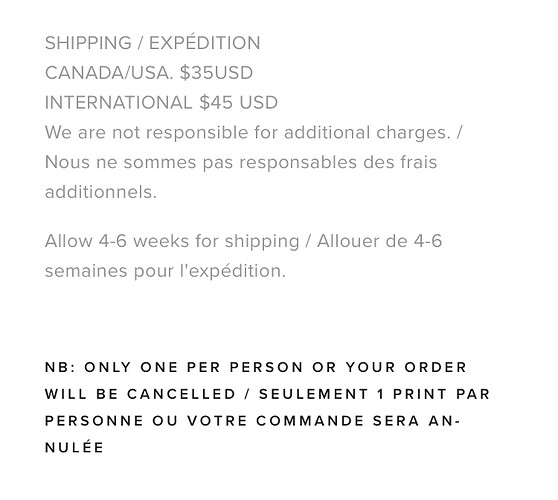Click the word 'INTERNATIONAL'
Viewport: 558px width, 500px height.
(x=119, y=102)
